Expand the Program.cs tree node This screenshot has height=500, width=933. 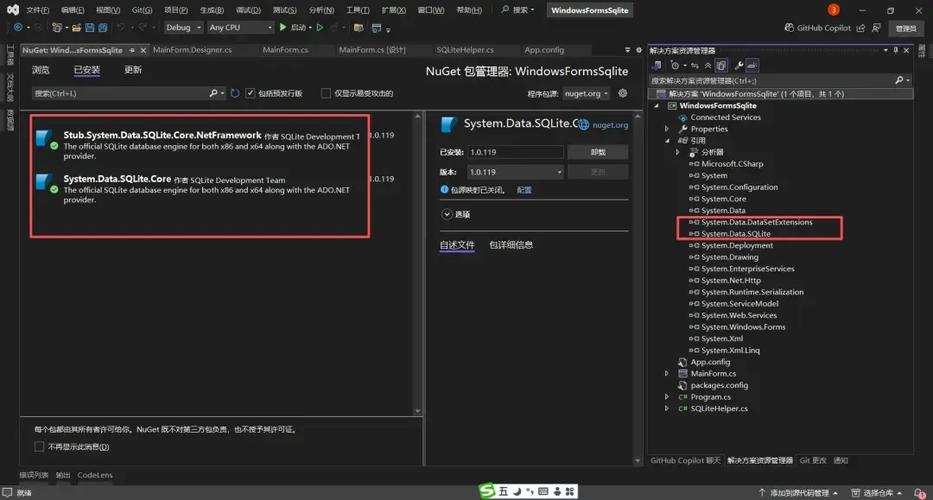pos(667,396)
